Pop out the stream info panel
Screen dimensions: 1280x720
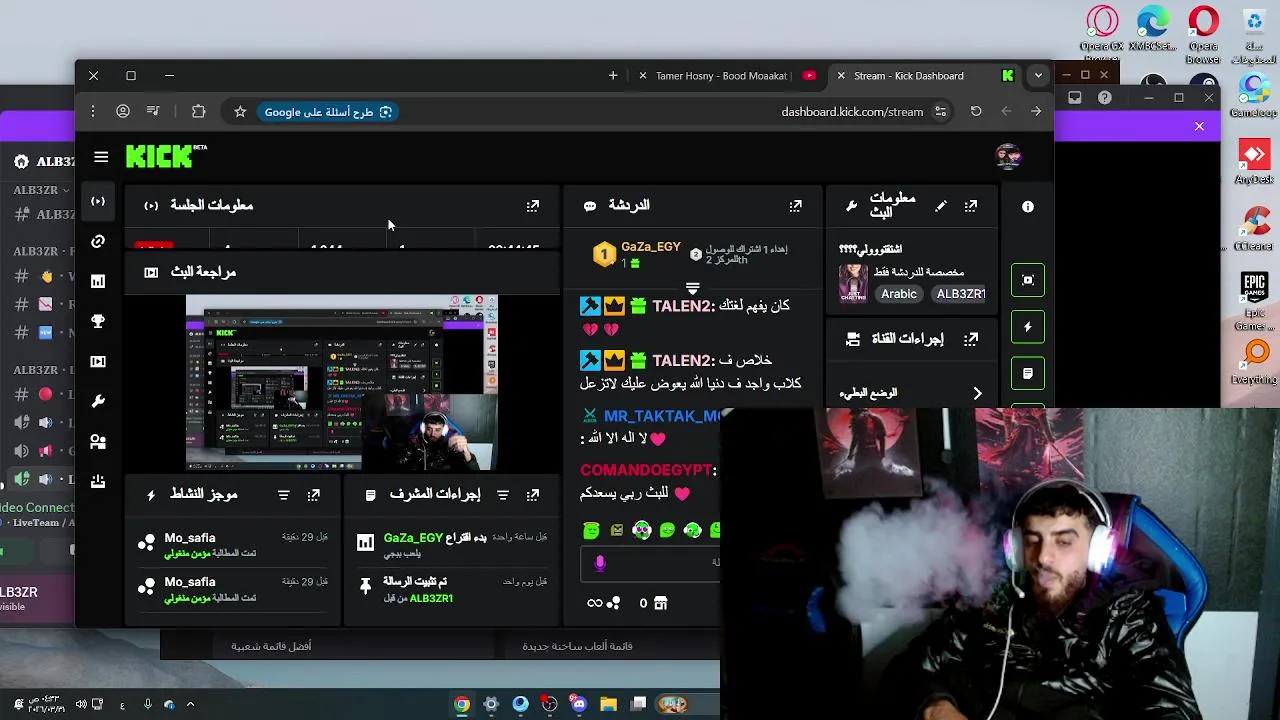click(971, 206)
